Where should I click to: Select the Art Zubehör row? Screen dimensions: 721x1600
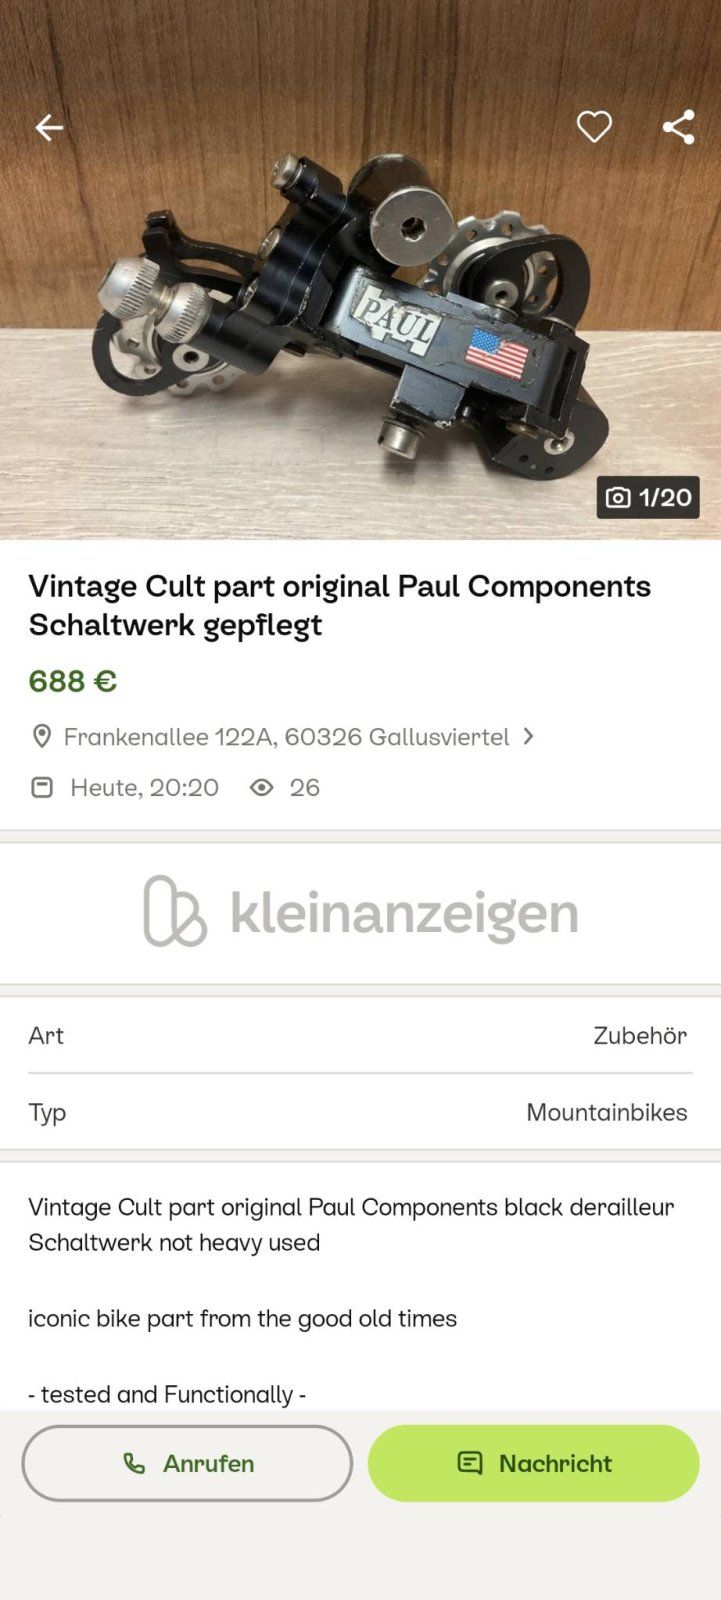tap(360, 1035)
